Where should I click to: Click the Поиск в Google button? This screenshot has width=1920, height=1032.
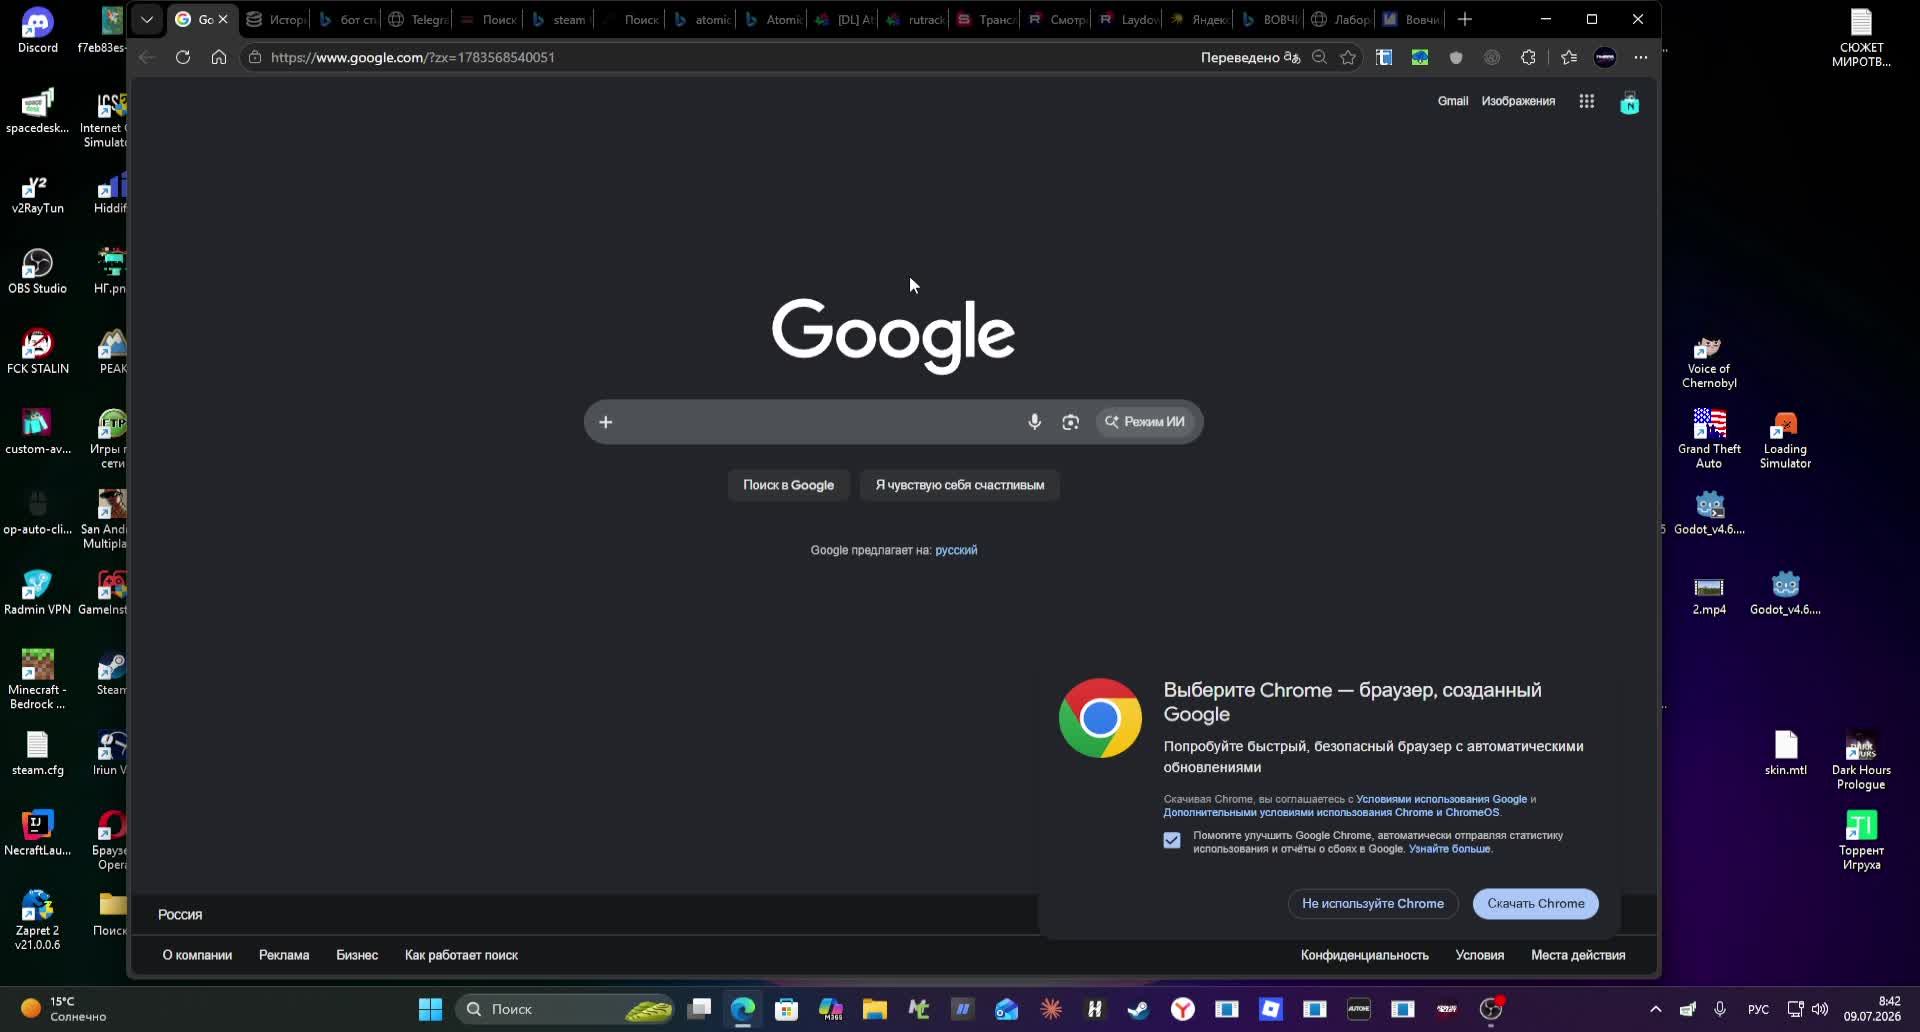(788, 485)
